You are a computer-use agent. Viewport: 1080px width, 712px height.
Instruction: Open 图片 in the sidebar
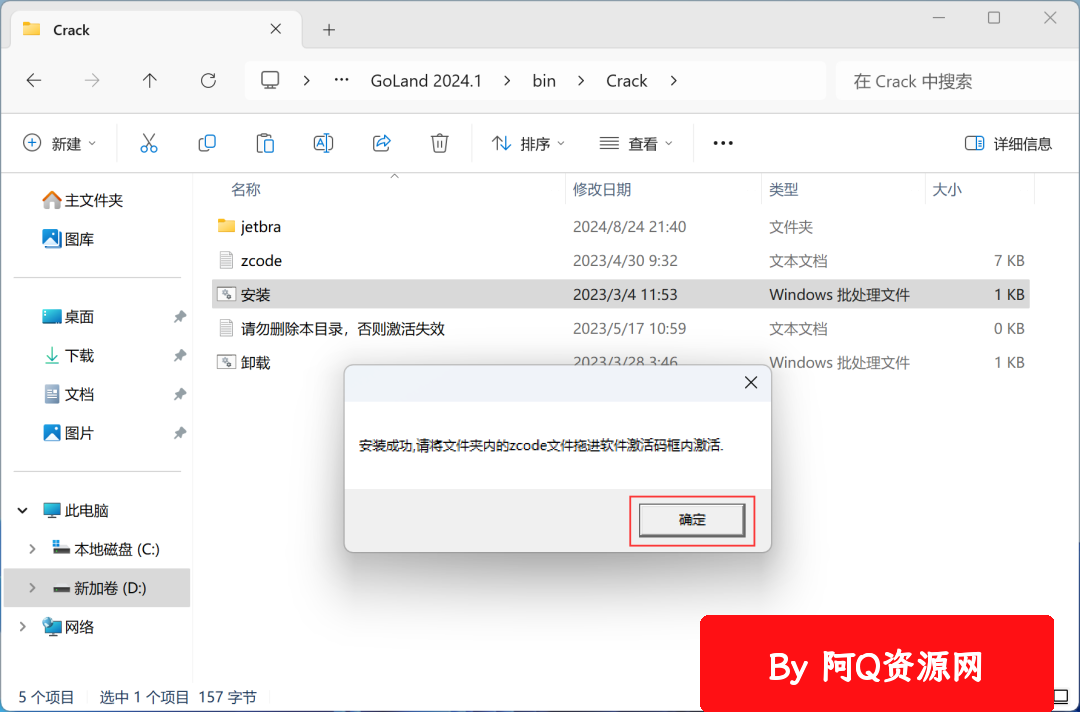[x=68, y=433]
